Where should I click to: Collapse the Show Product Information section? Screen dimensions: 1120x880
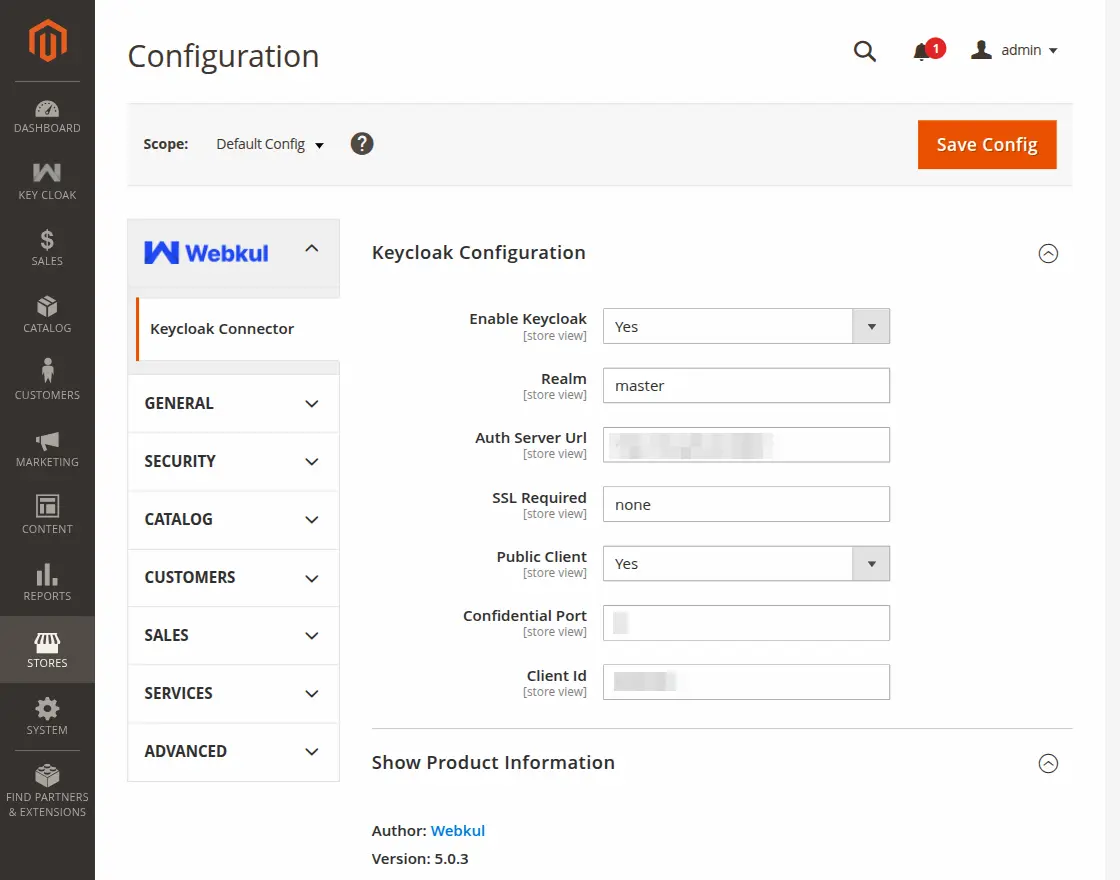point(1048,764)
